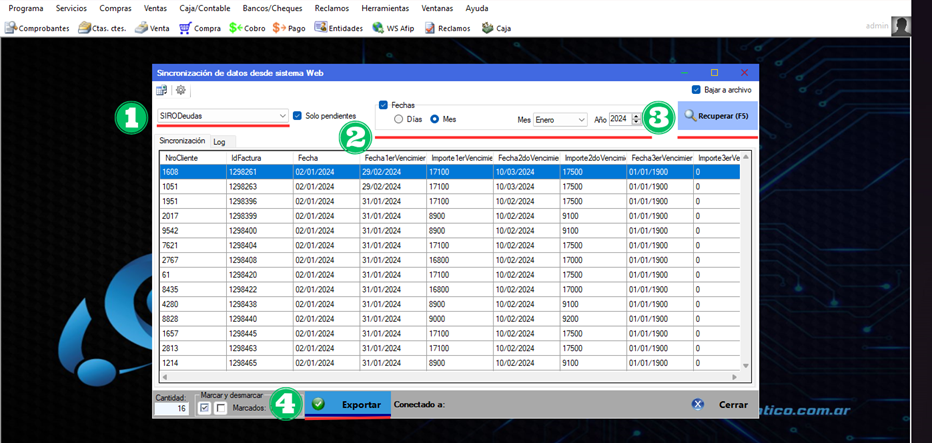Open the Cobro toolbar shortcut

(247, 28)
